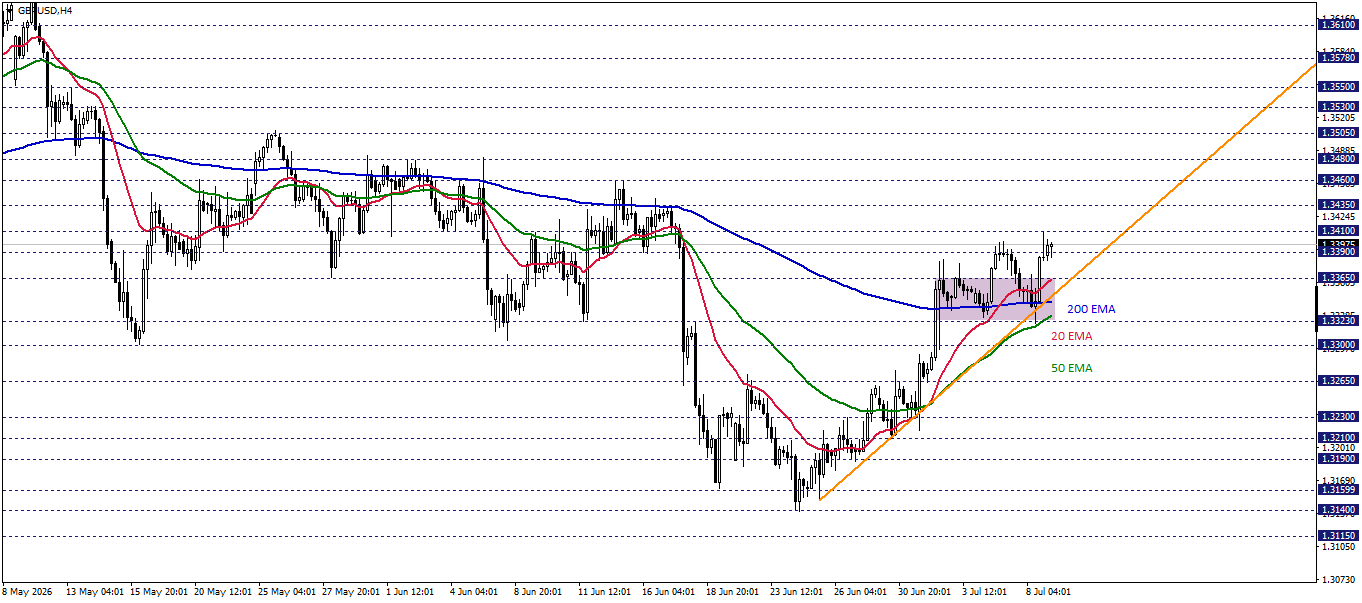The height and width of the screenshot is (603, 1362).
Task: Select the 1.31900 price level label
Action: [x=1338, y=459]
